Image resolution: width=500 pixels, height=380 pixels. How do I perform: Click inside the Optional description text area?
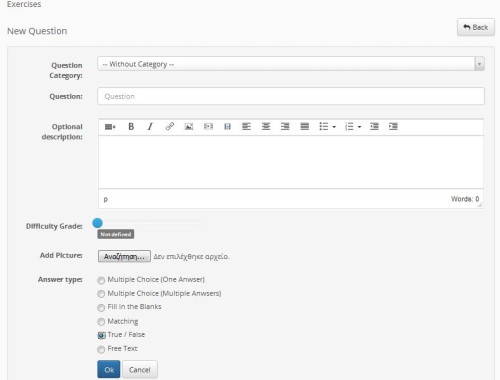pos(291,162)
